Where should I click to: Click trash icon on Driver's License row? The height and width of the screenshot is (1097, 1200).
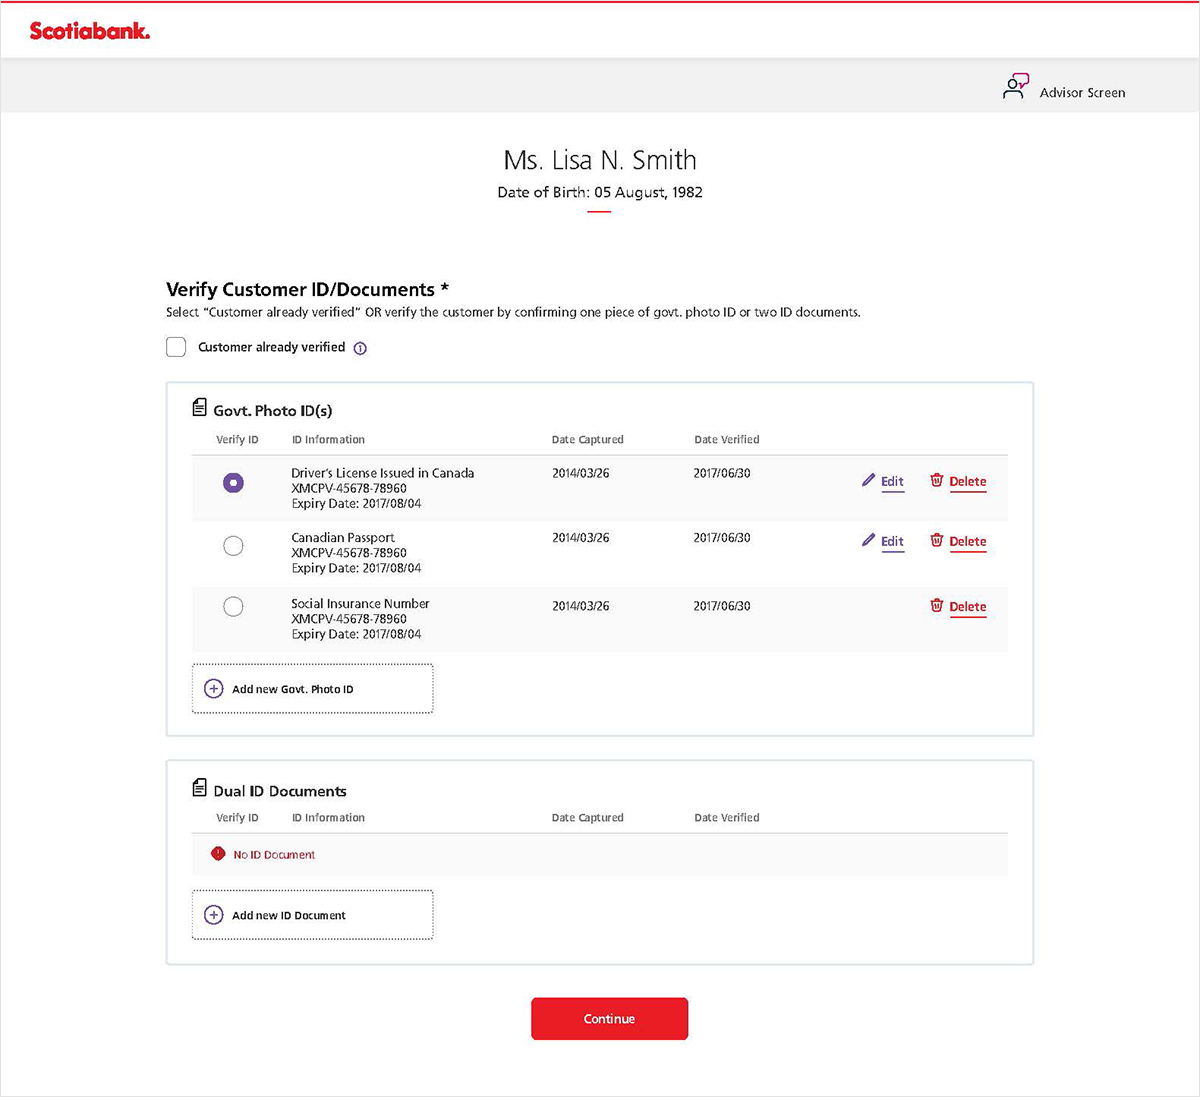tap(937, 480)
